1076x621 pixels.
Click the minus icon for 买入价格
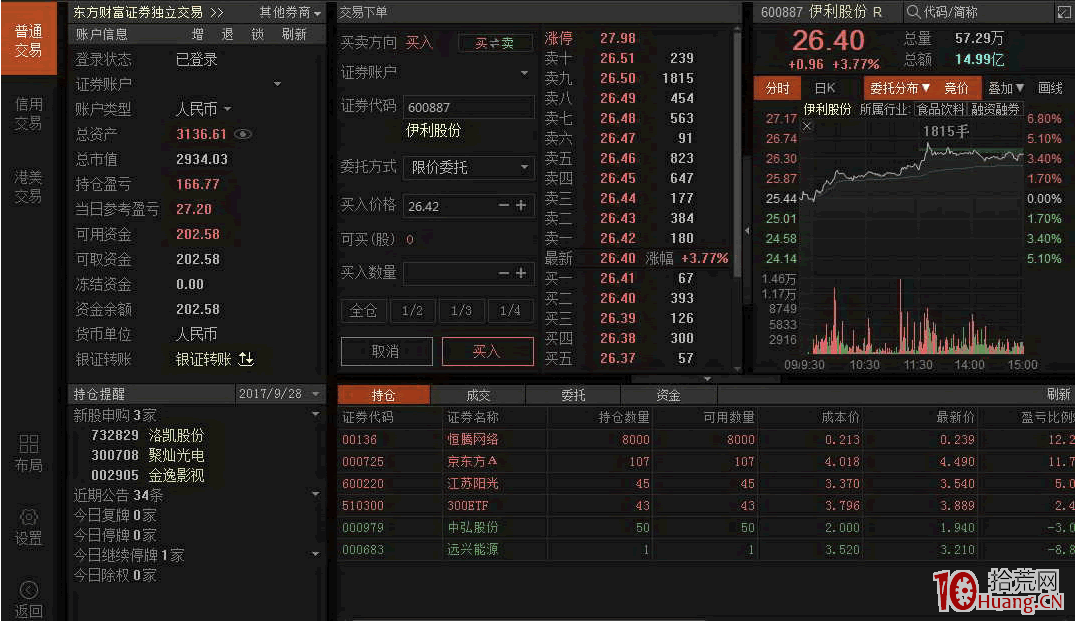[504, 205]
